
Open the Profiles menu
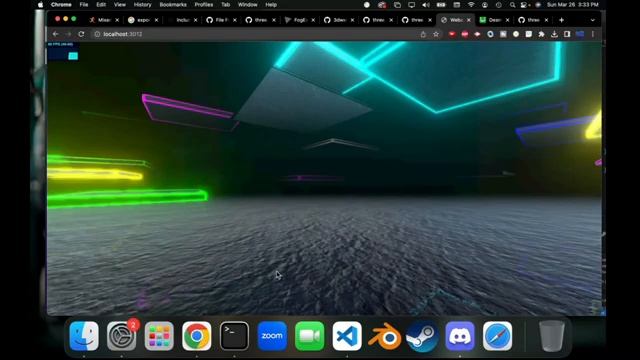[x=204, y=5]
